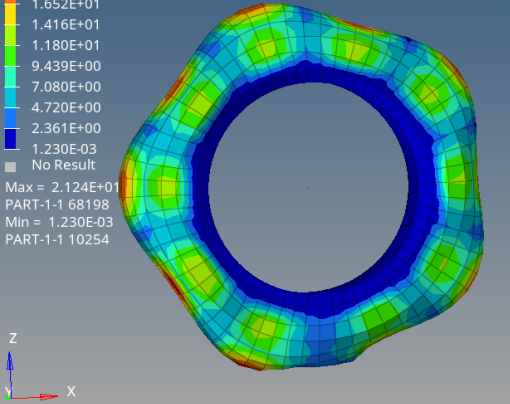Select the 1.180E+01 legend value
510x404 pixels.
(66, 45)
